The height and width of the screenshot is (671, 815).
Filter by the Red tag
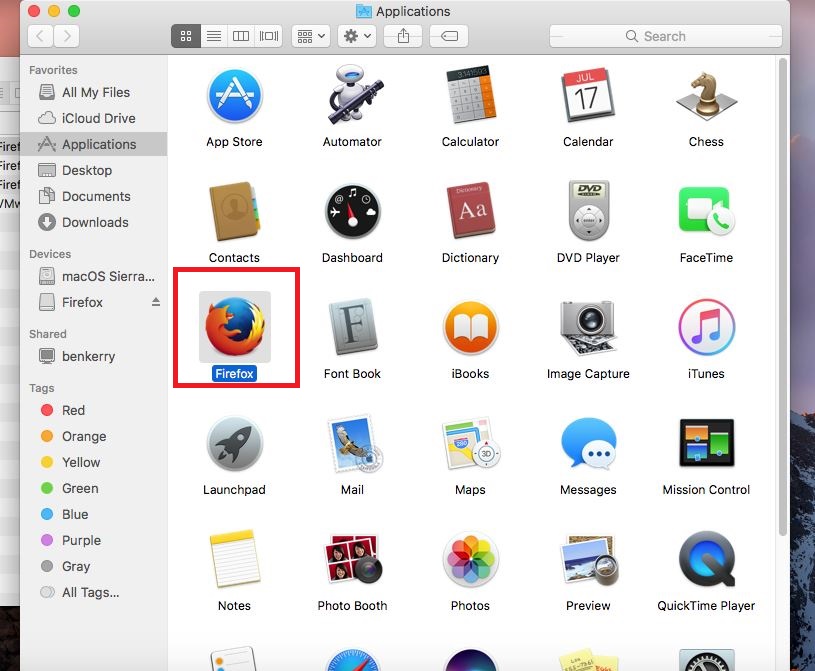94,411
